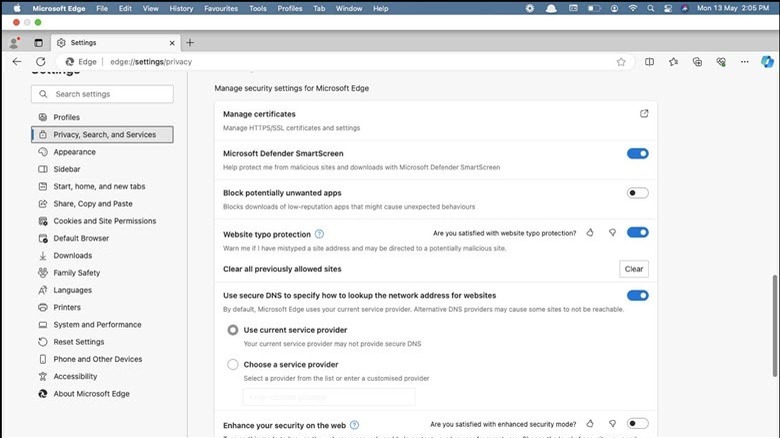This screenshot has width=780, height=438.
Task: Clear all previously allowed sites
Action: (633, 269)
